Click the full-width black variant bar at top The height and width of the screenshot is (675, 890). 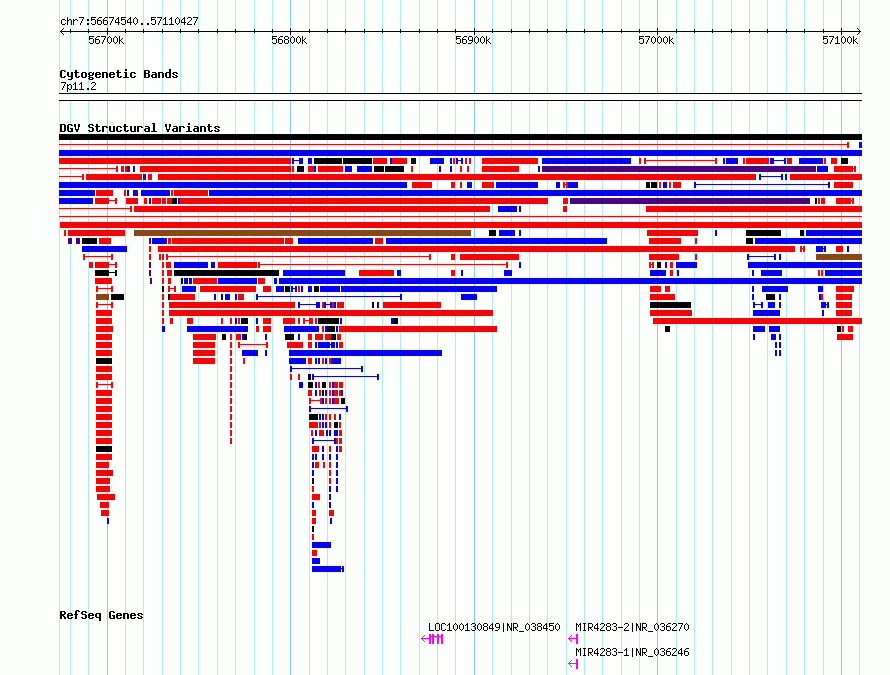pos(460,137)
